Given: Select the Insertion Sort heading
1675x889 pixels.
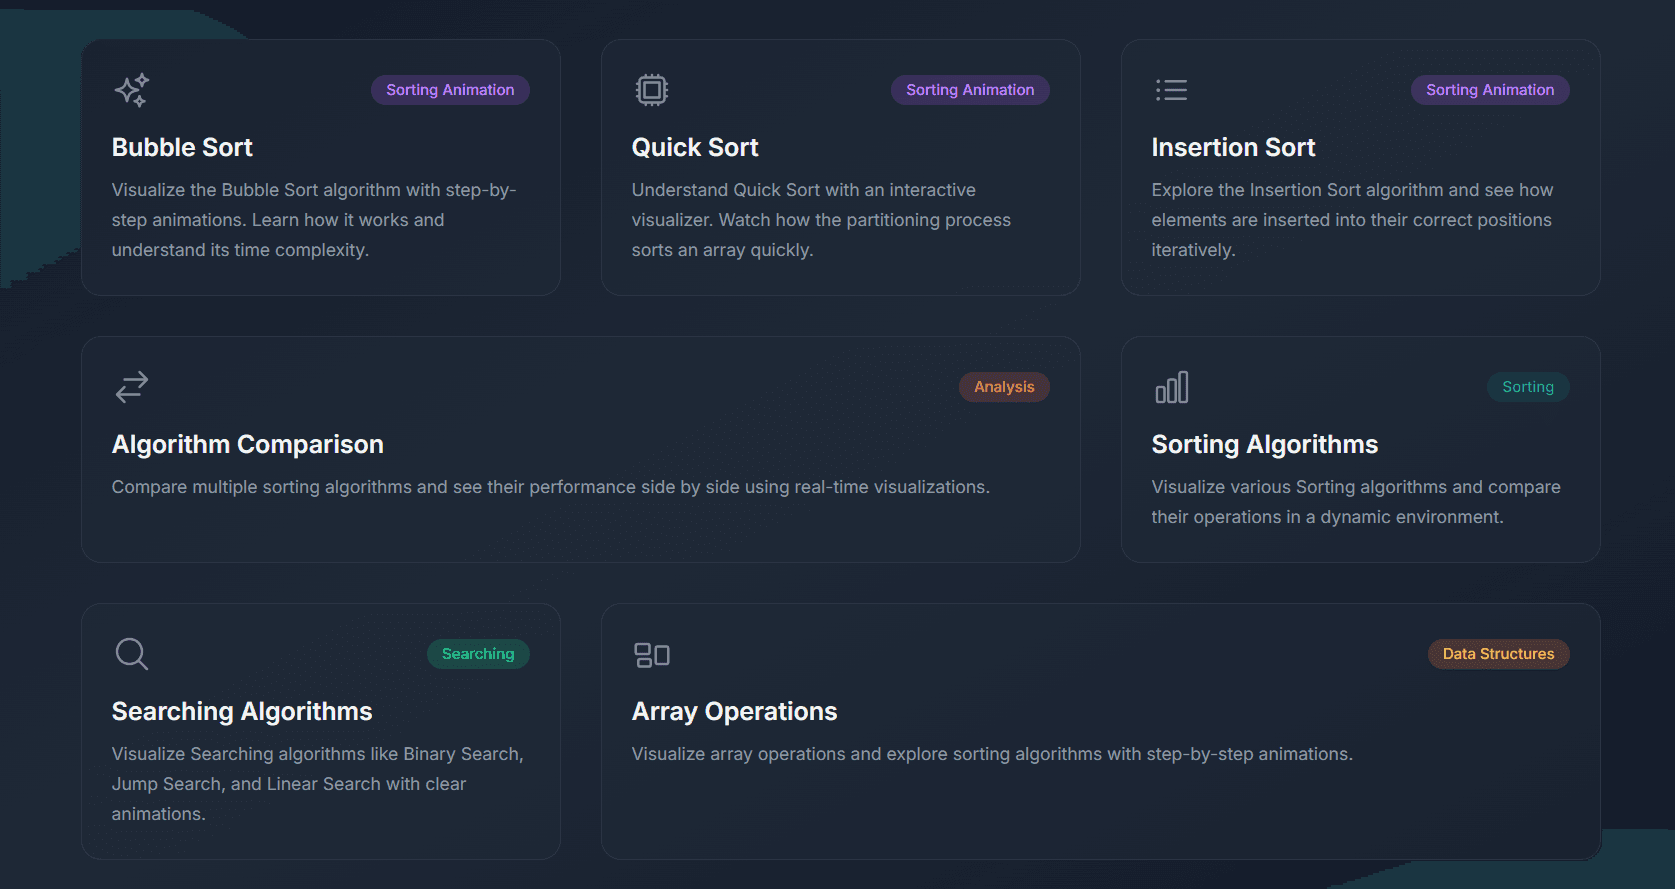Looking at the screenshot, I should tap(1233, 147).
